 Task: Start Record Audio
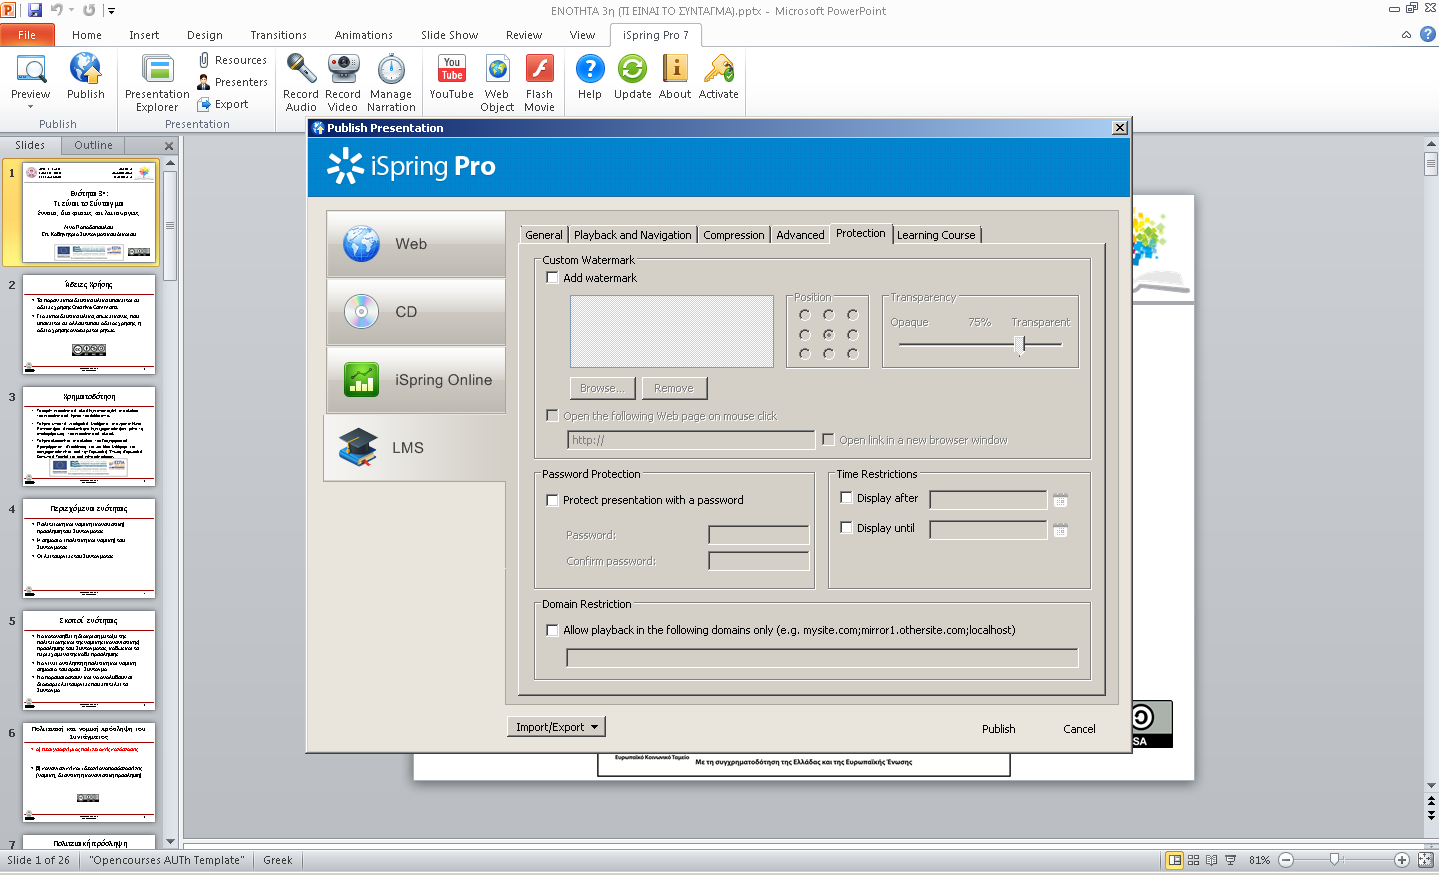(301, 83)
